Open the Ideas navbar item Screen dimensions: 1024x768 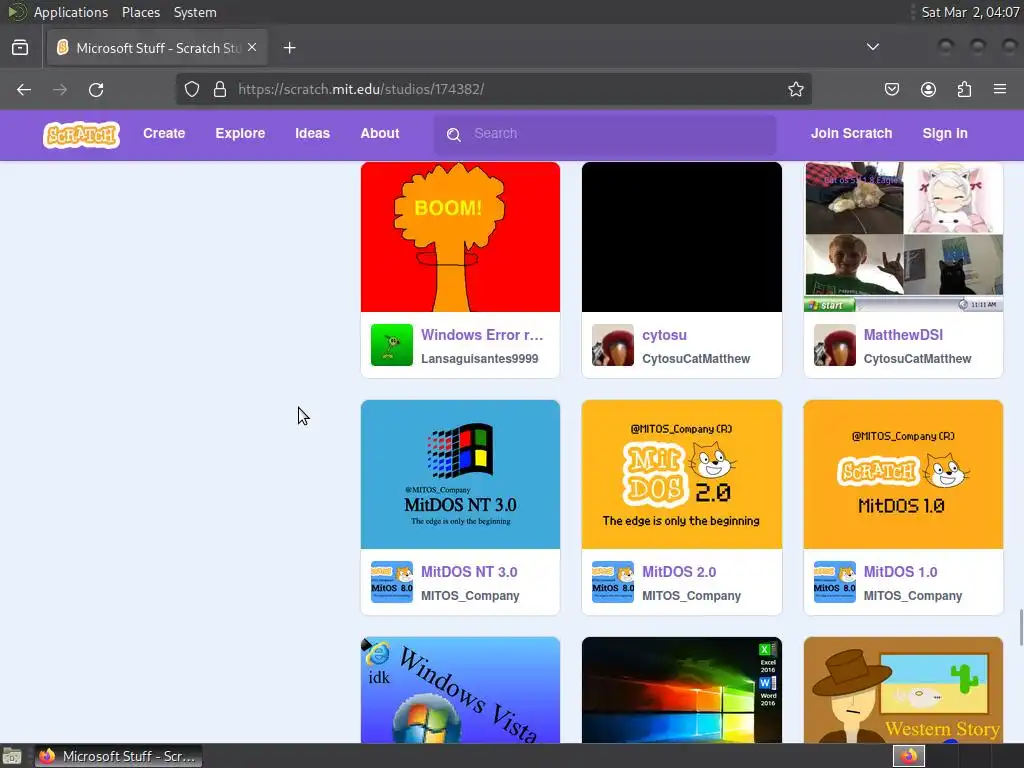312,134
